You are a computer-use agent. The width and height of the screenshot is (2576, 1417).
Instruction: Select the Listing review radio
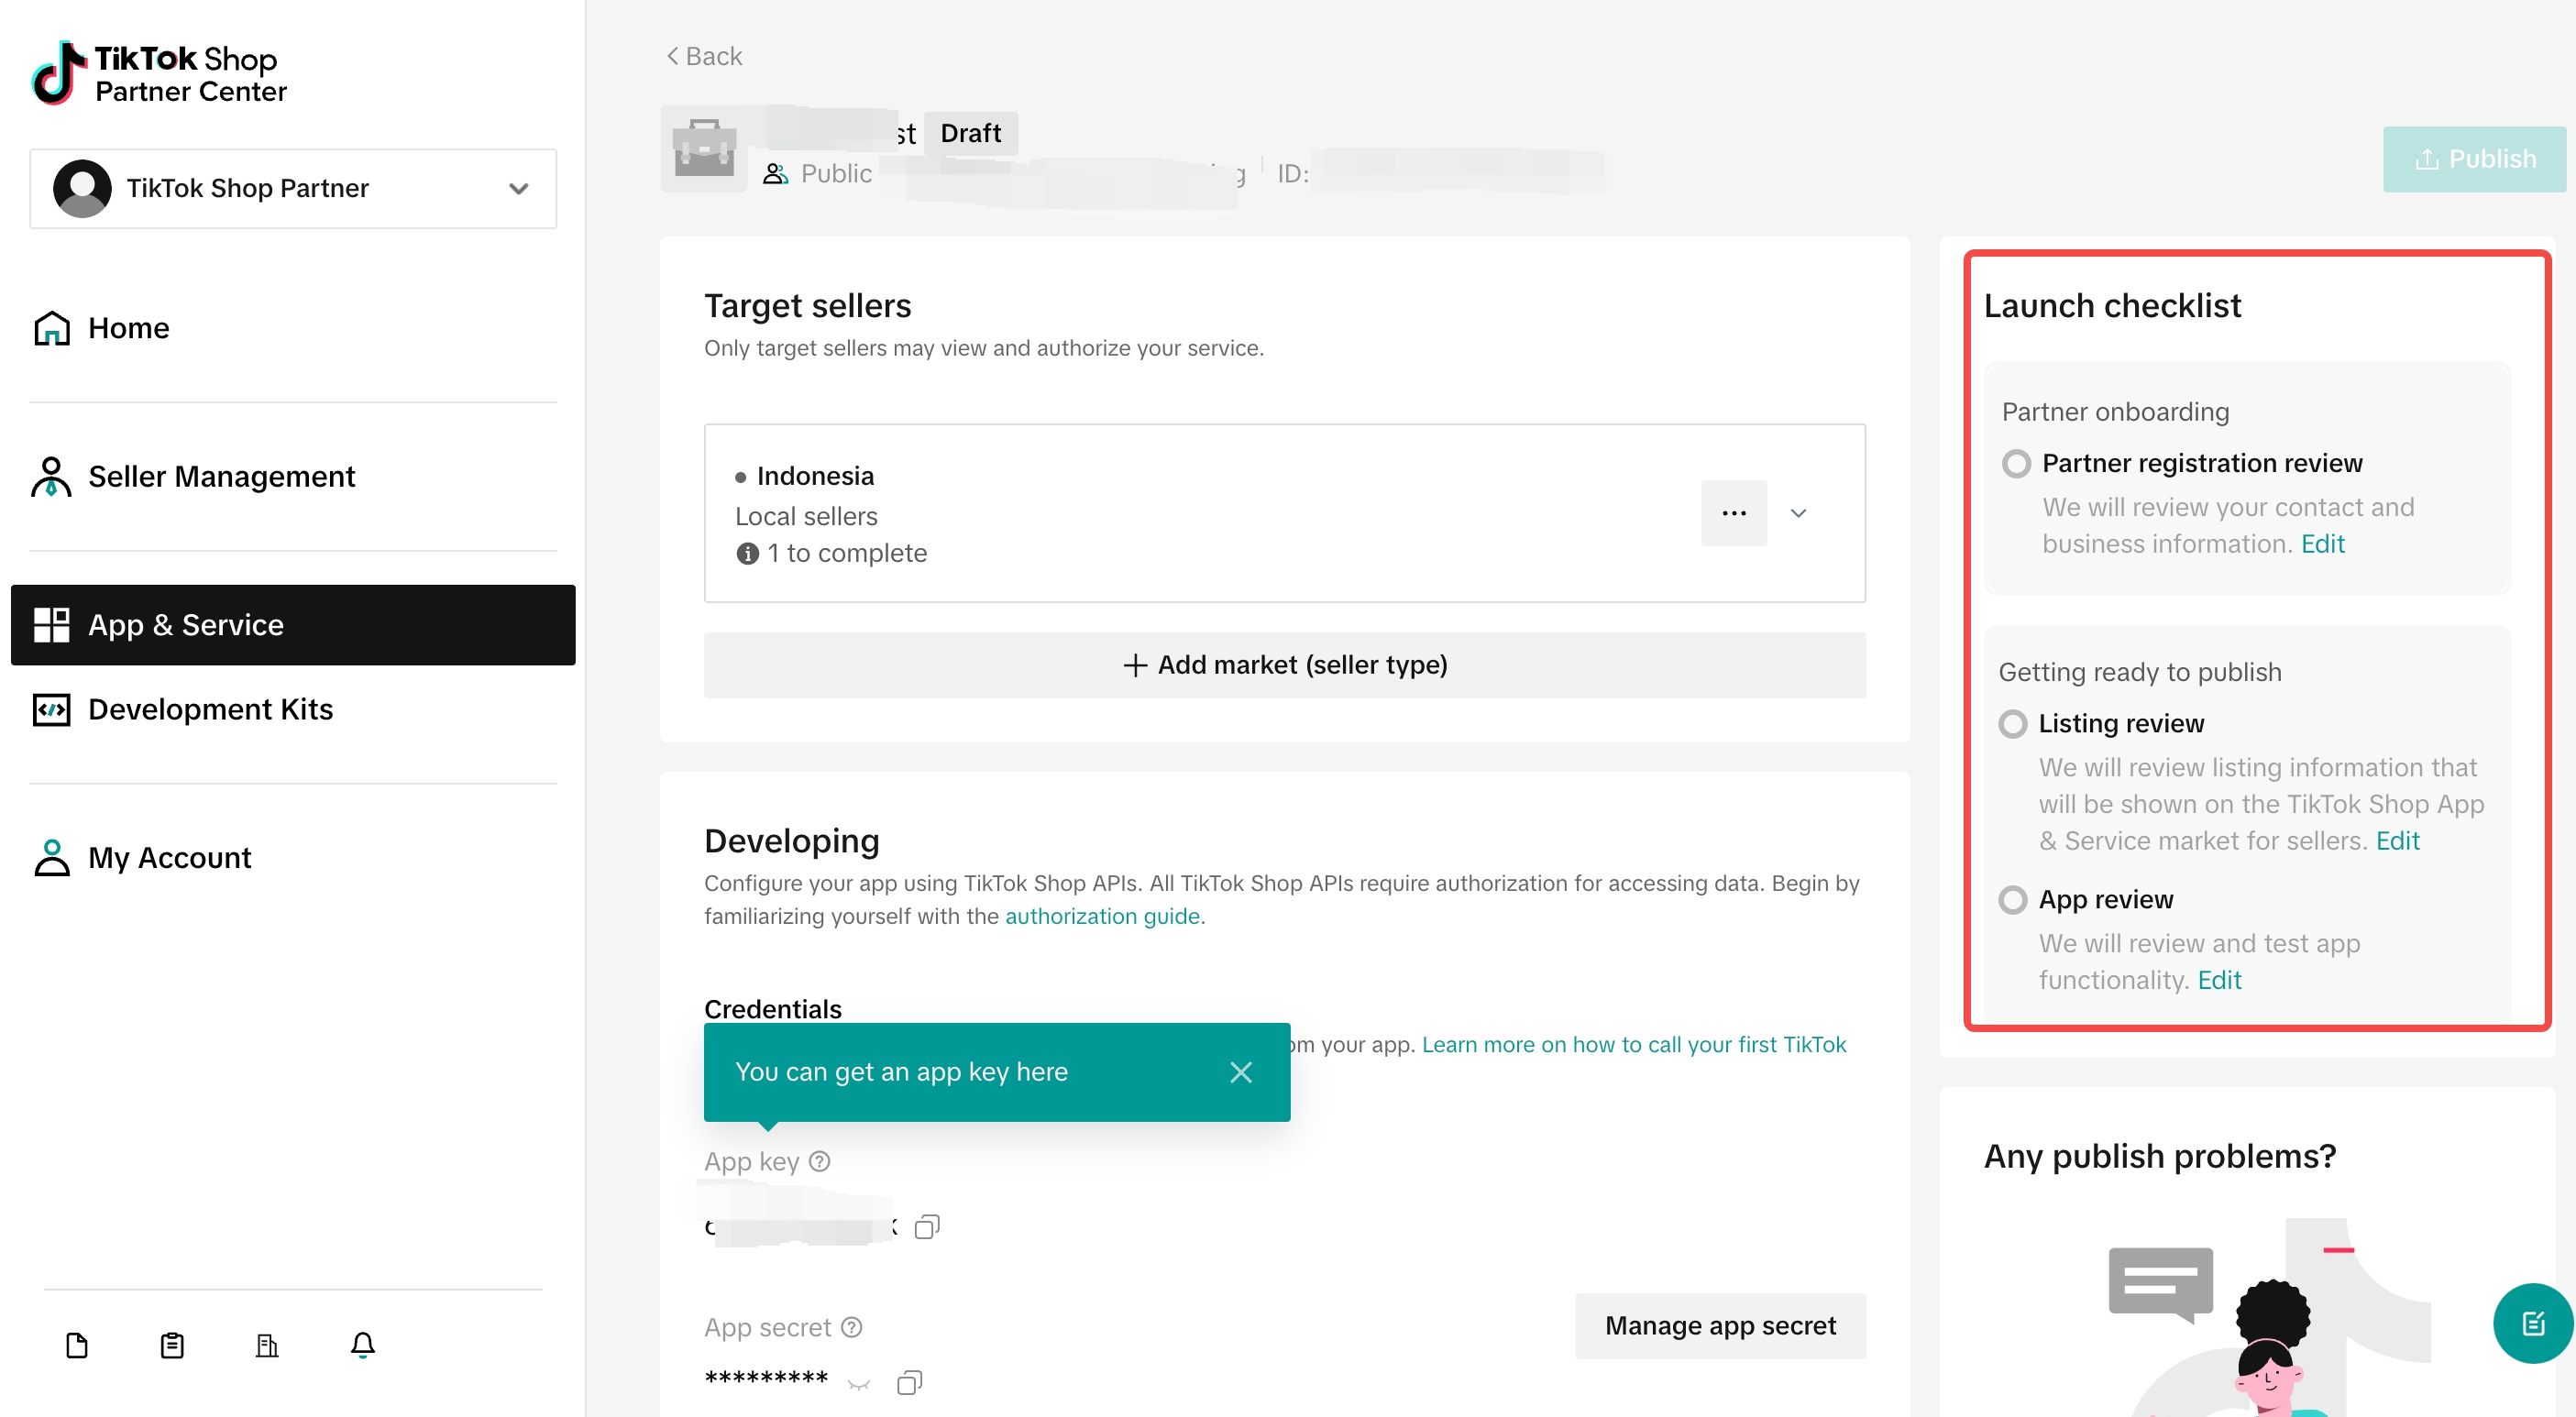click(x=2013, y=724)
